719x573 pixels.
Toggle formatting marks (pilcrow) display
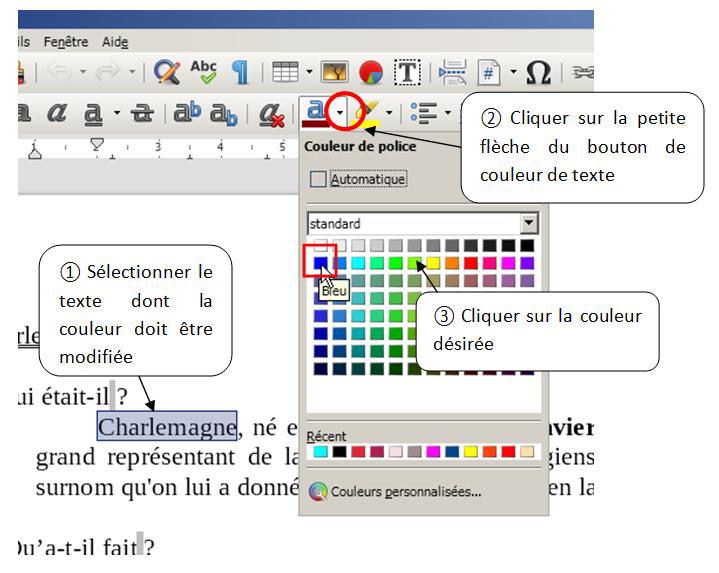pyautogui.click(x=240, y=72)
